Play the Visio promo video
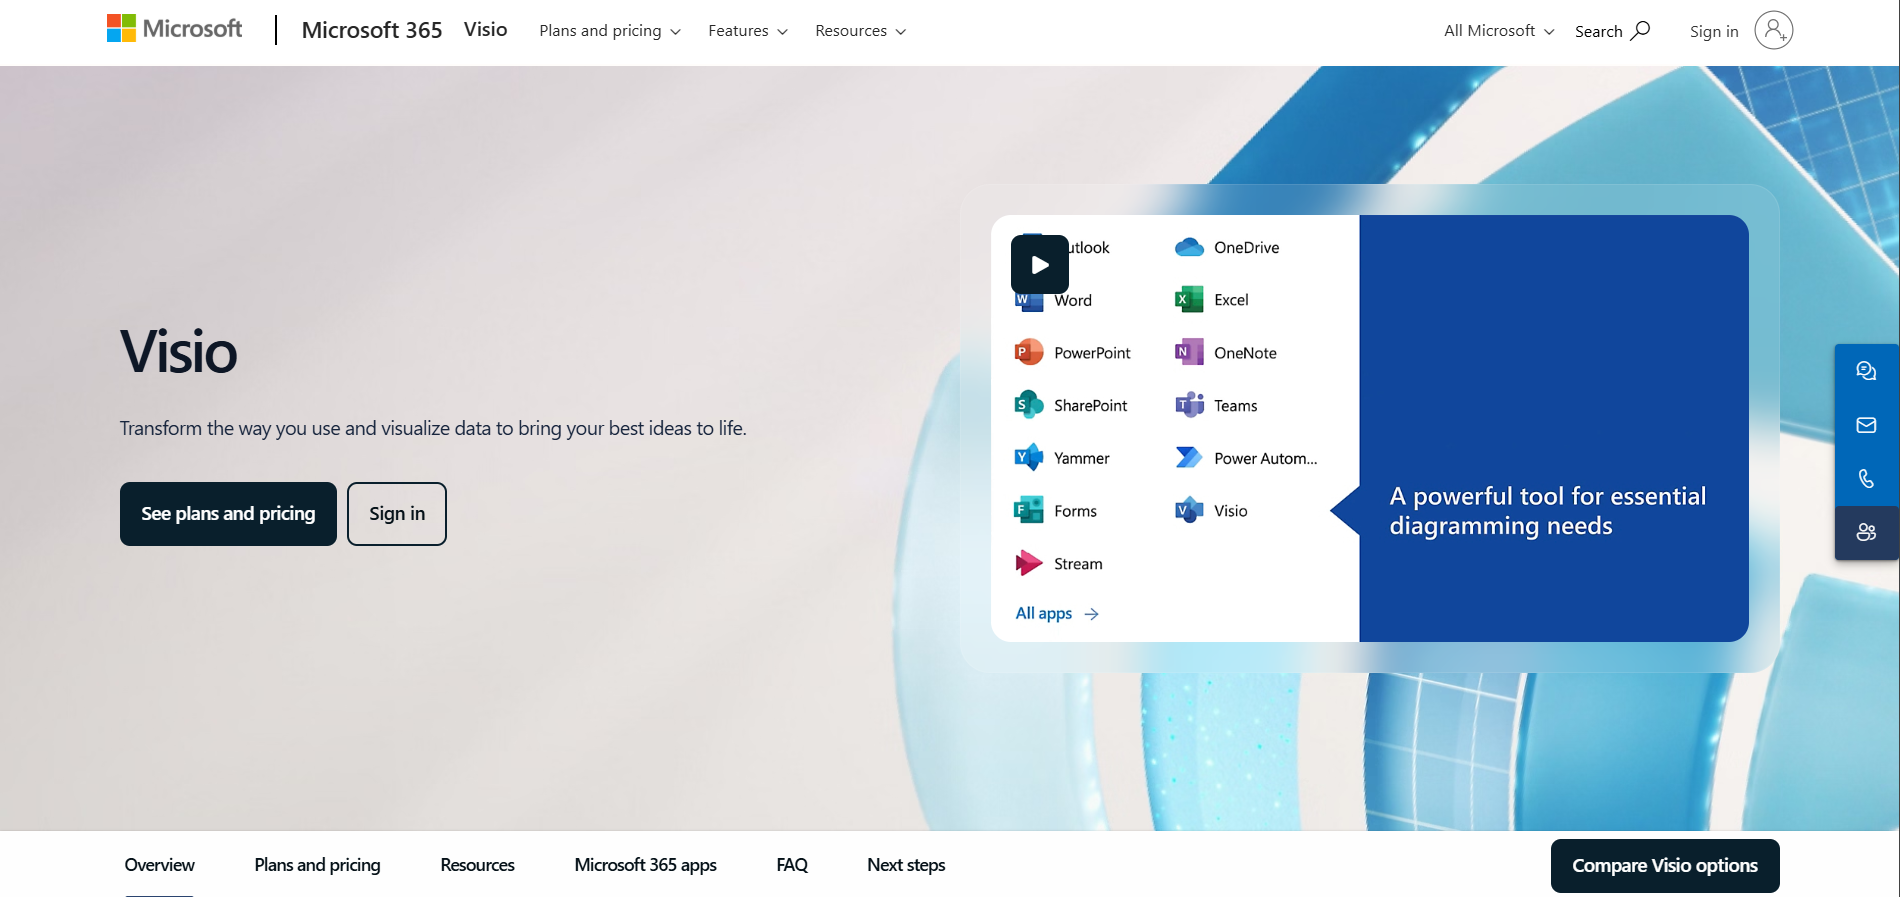Screen dimensions: 1900x897 coord(1040,265)
